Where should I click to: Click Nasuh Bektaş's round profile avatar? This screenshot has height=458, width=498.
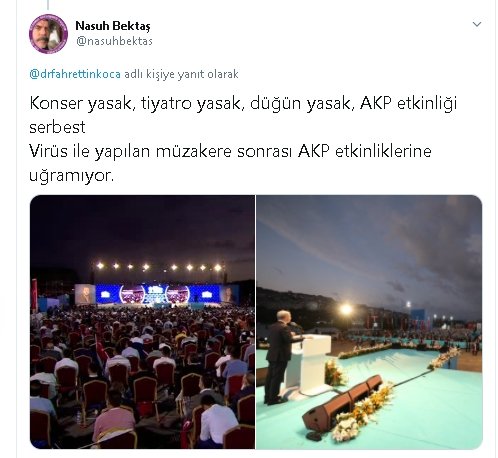click(x=48, y=34)
